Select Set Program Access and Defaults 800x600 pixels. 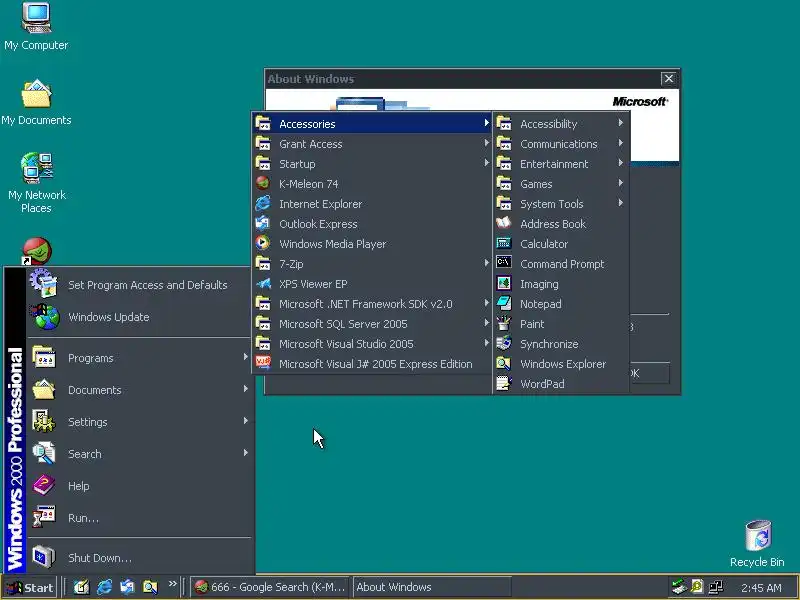[x=140, y=285]
